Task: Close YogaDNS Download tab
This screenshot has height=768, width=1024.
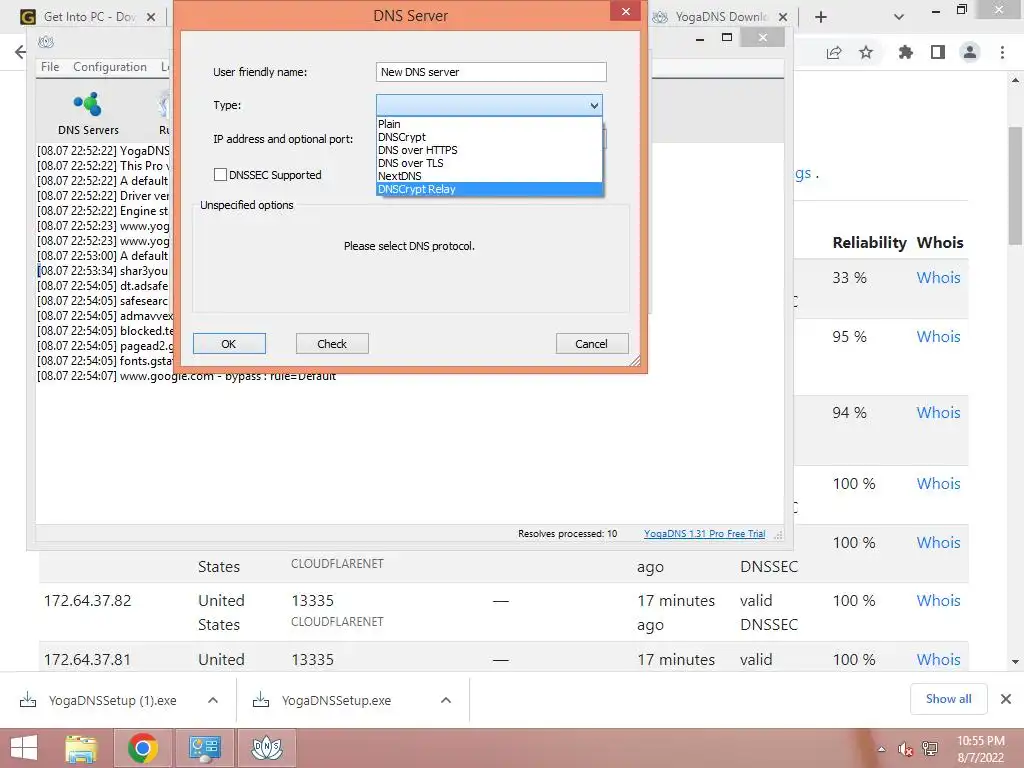Action: click(x=783, y=17)
